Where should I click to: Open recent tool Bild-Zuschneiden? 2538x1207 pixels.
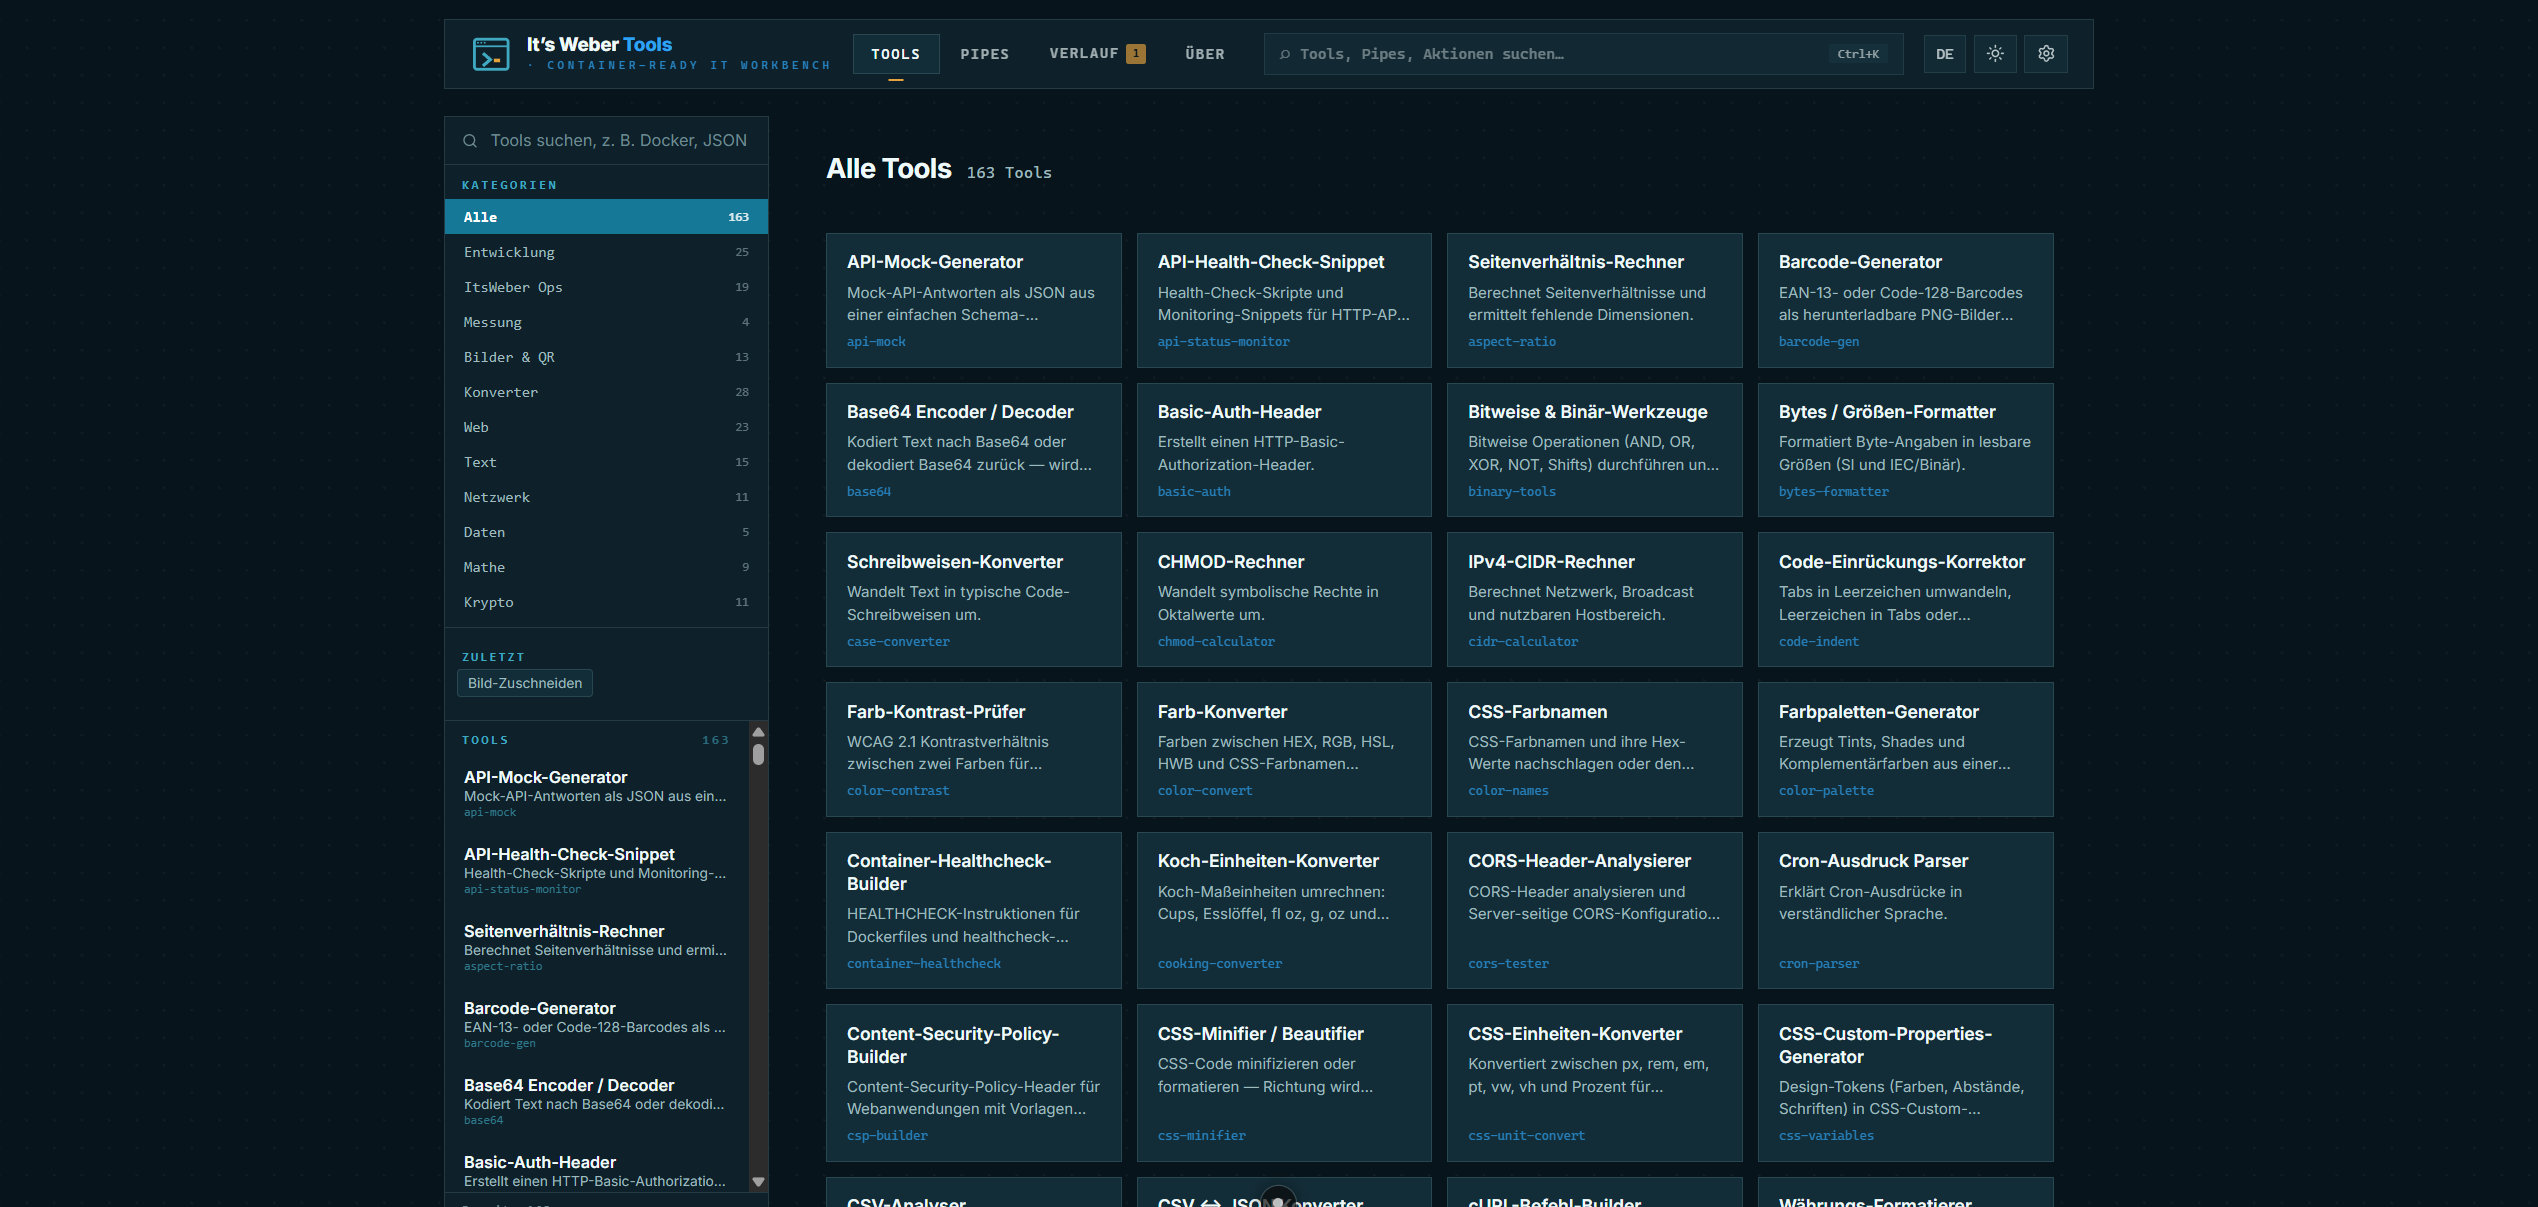click(525, 683)
